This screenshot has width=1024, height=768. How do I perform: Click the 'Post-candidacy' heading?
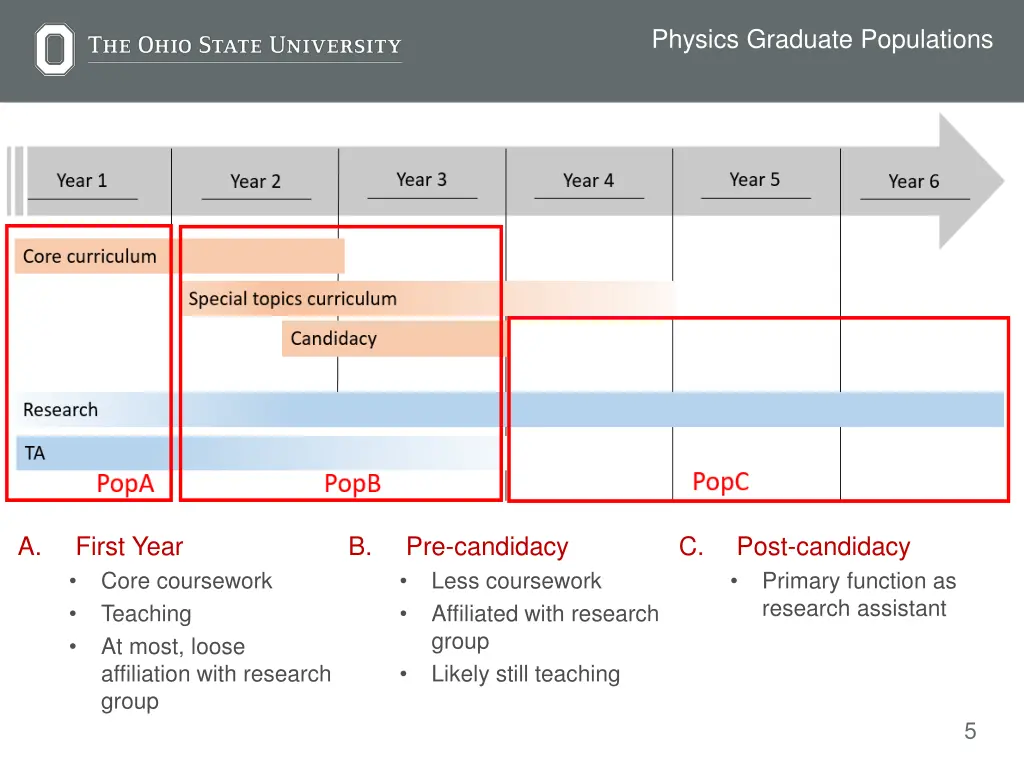[x=824, y=547]
